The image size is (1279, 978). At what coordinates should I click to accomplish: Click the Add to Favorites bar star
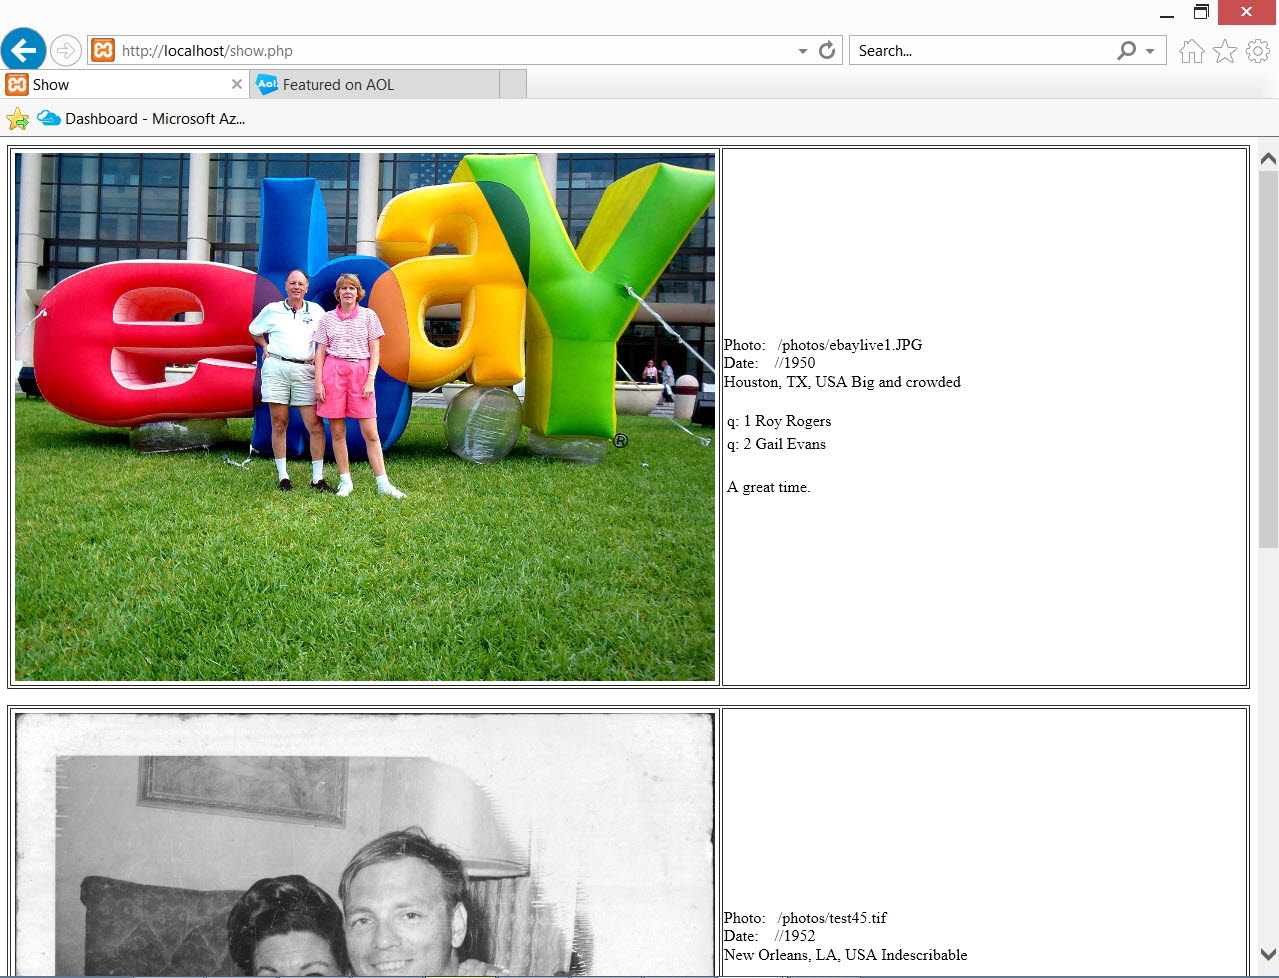pyautogui.click(x=18, y=119)
